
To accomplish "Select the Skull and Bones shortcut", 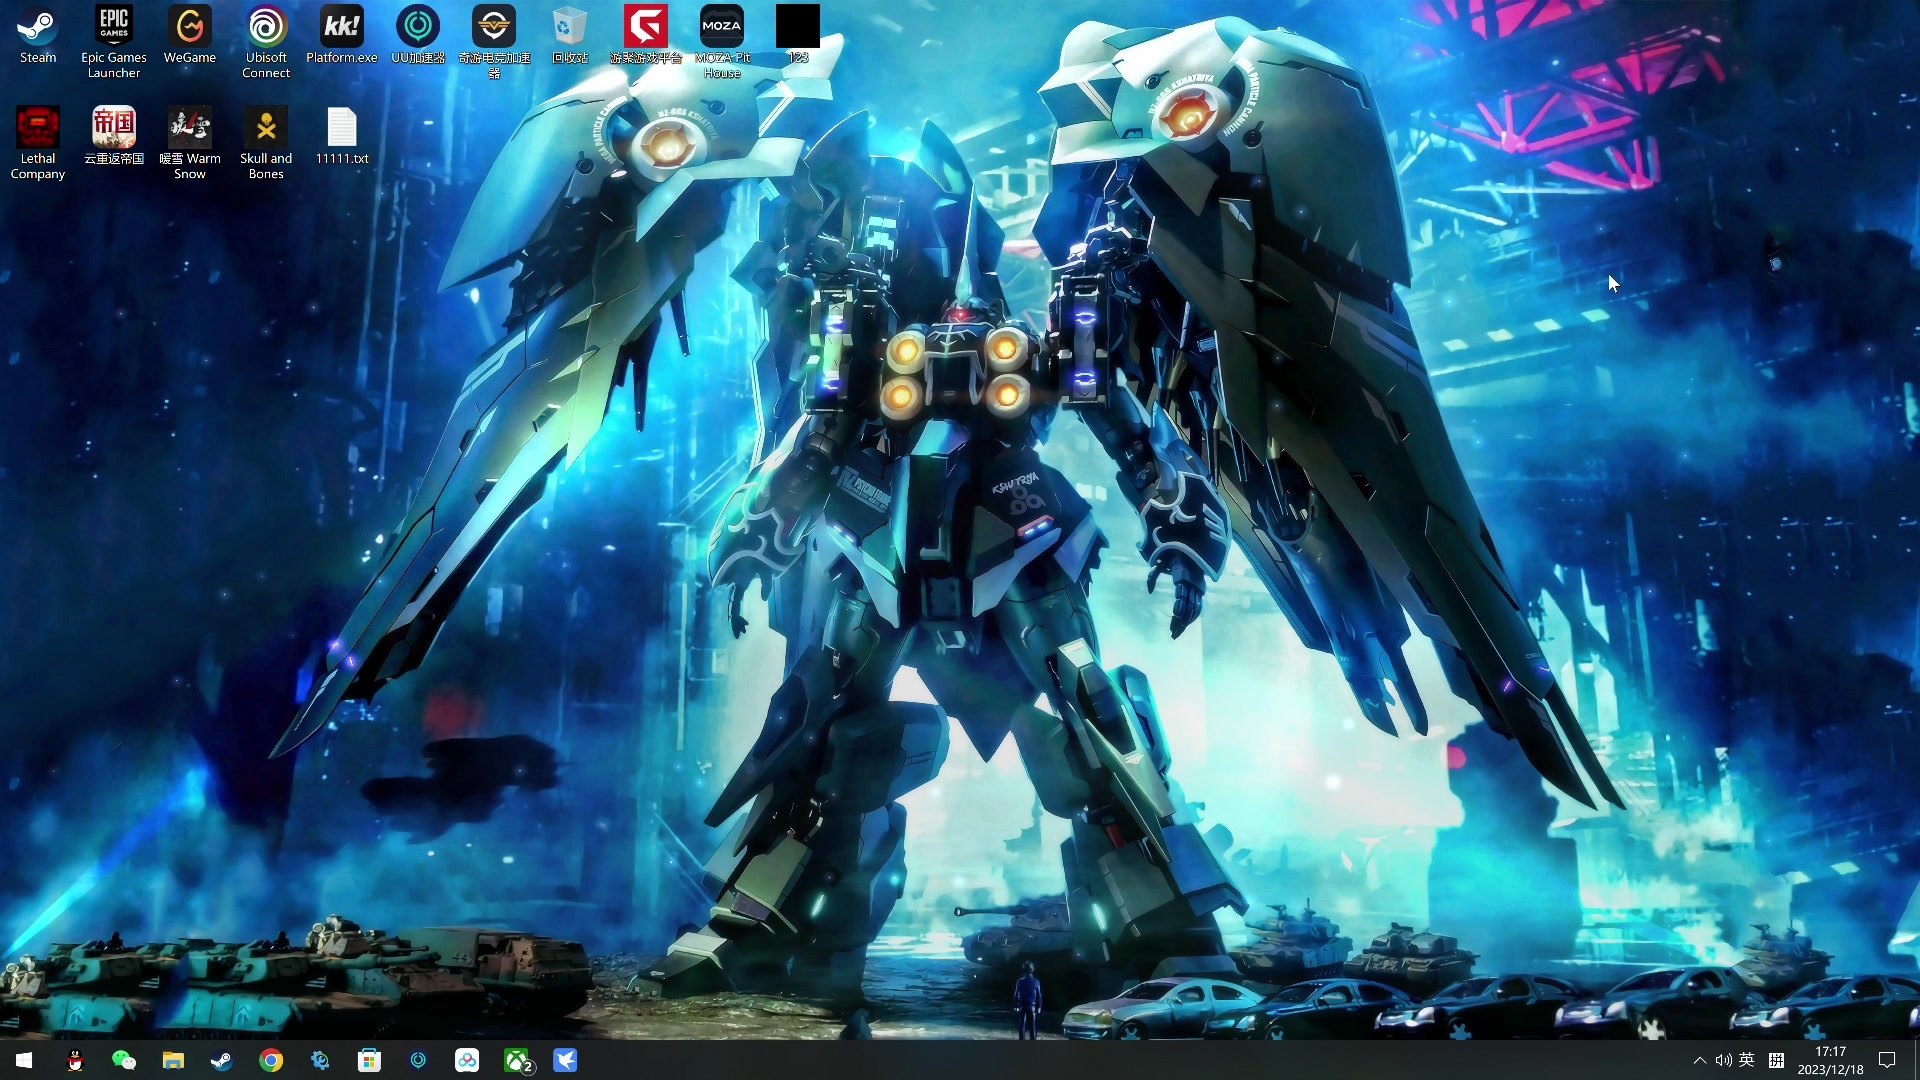I will click(x=266, y=129).
